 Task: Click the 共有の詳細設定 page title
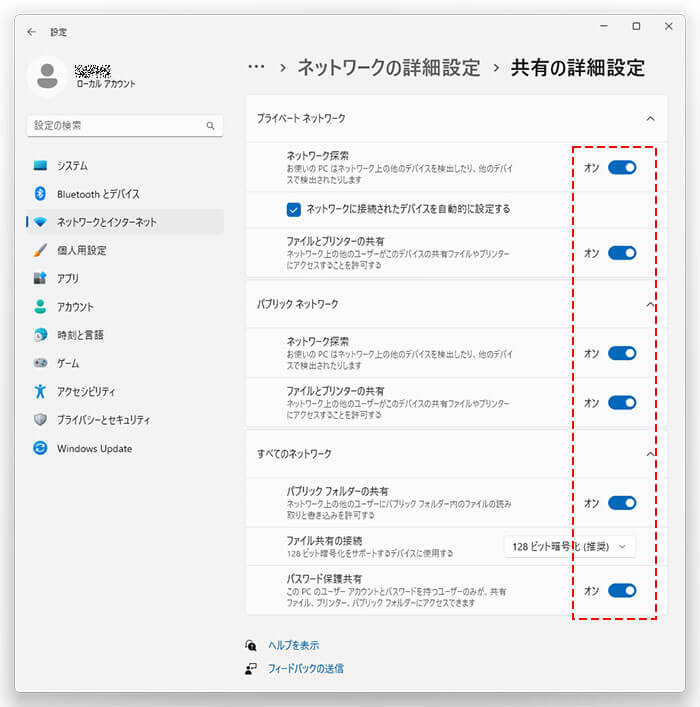(578, 68)
